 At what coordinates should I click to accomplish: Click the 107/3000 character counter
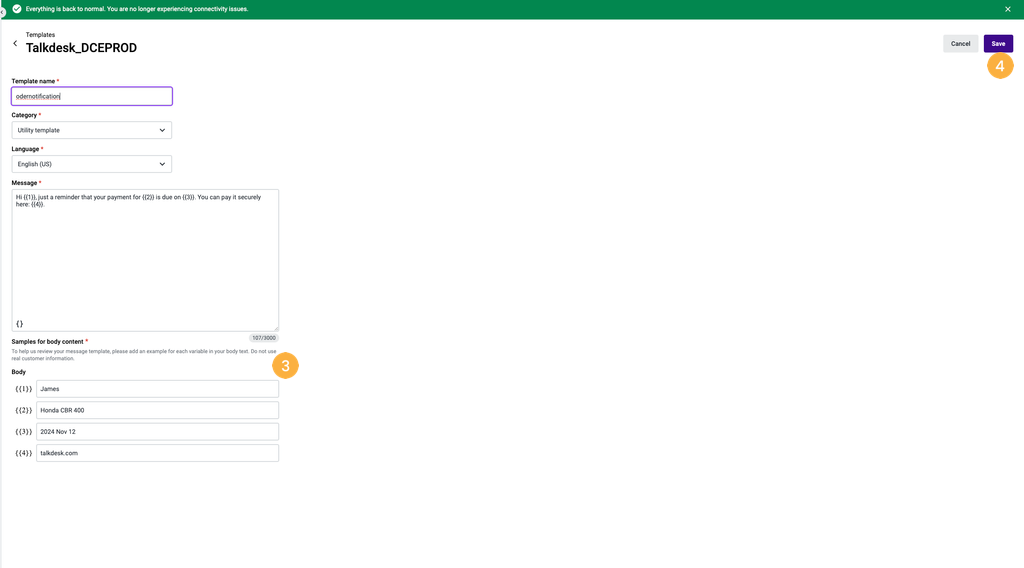[x=264, y=338]
